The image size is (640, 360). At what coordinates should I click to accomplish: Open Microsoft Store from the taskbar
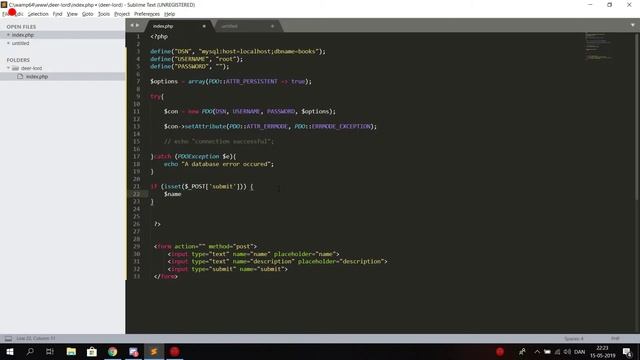pyautogui.click(x=92, y=351)
